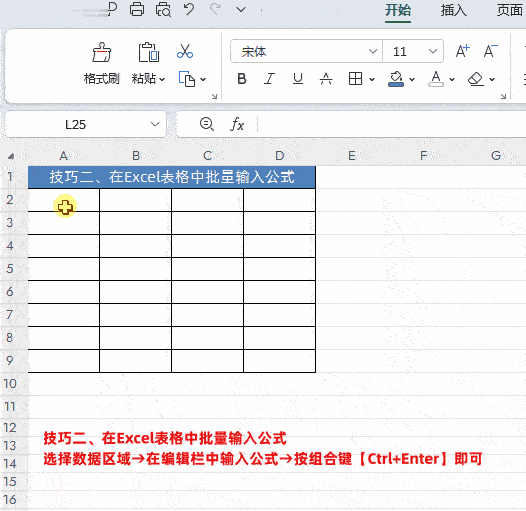Select column C header
Screen dimensions: 526x511
(x=207, y=156)
